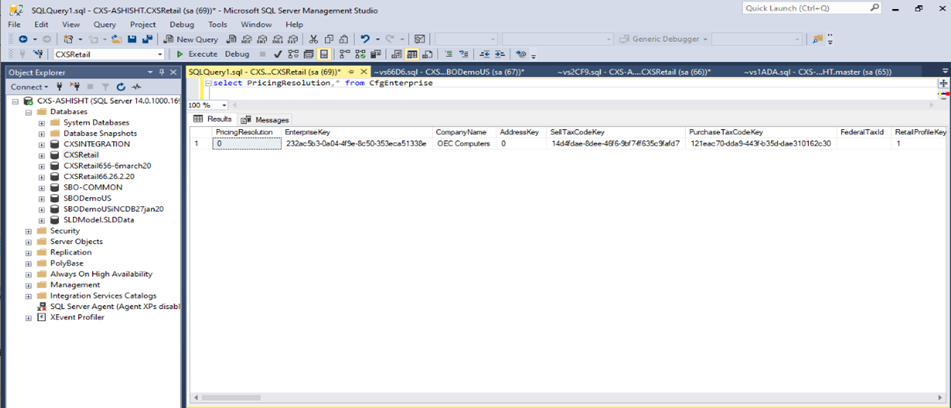Click the Change Connection plug icon in toolbar
The image size is (951, 408).
(x=38, y=54)
